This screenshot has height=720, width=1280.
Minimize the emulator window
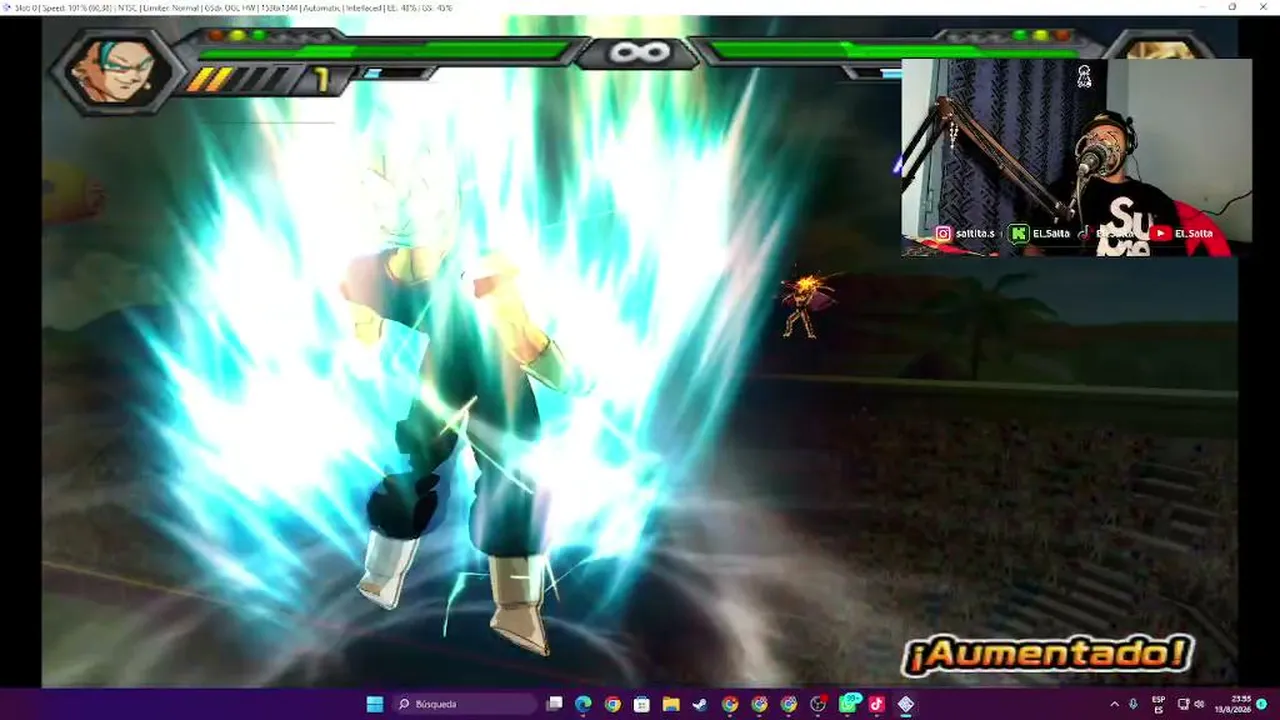click(x=1204, y=7)
